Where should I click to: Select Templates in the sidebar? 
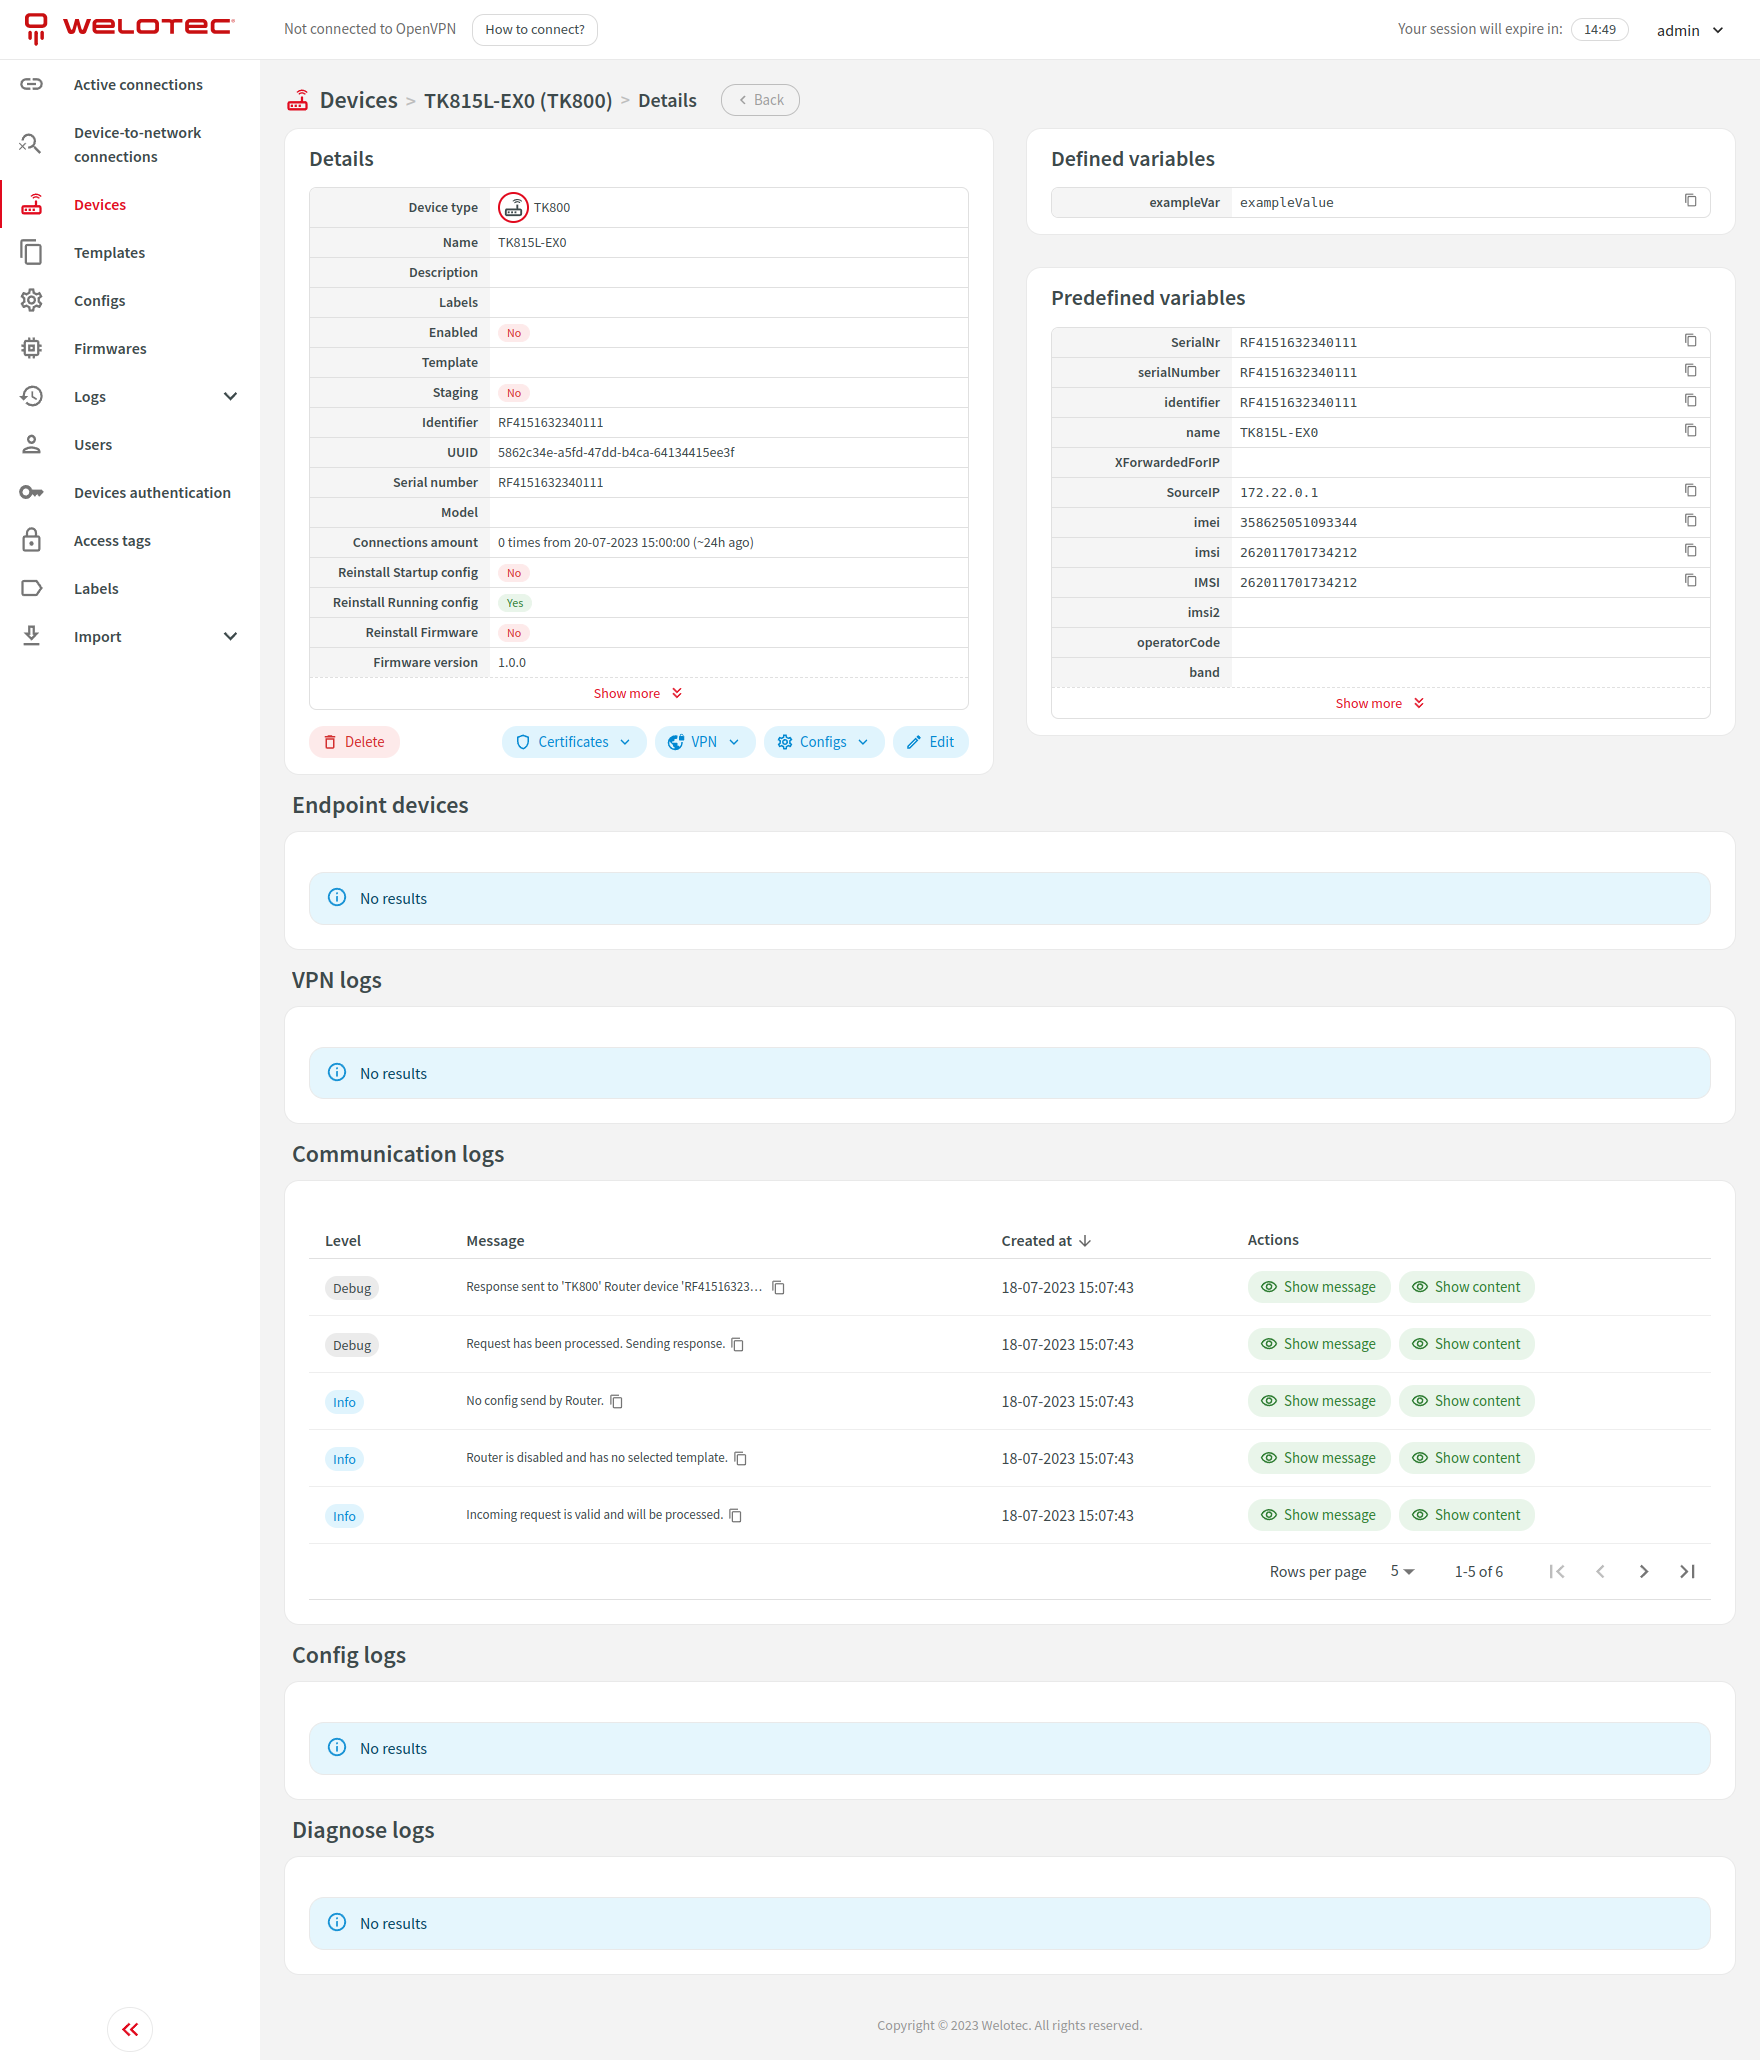tap(109, 252)
